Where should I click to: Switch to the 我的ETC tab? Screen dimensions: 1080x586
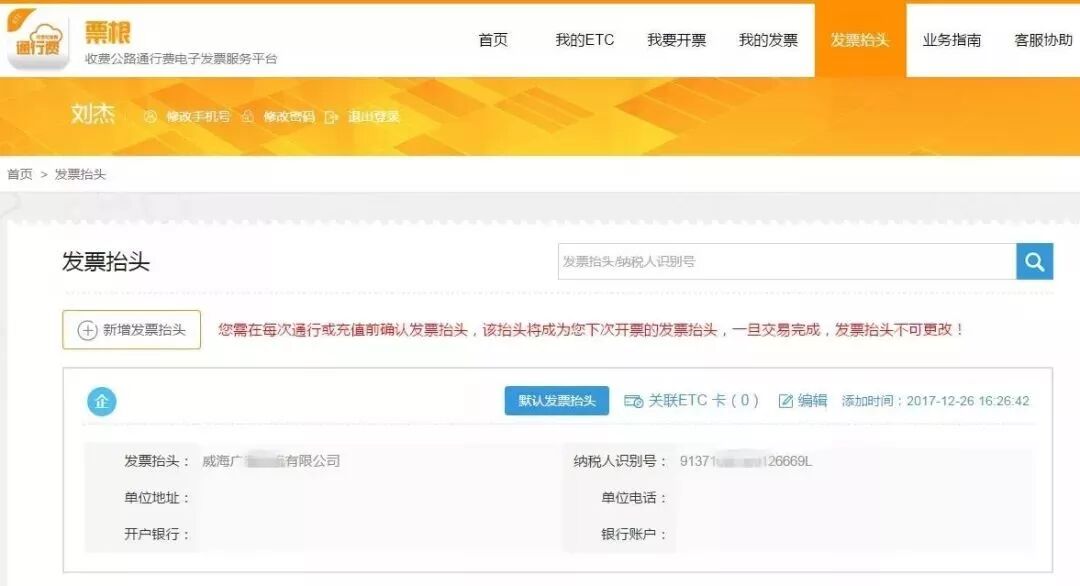pos(585,39)
